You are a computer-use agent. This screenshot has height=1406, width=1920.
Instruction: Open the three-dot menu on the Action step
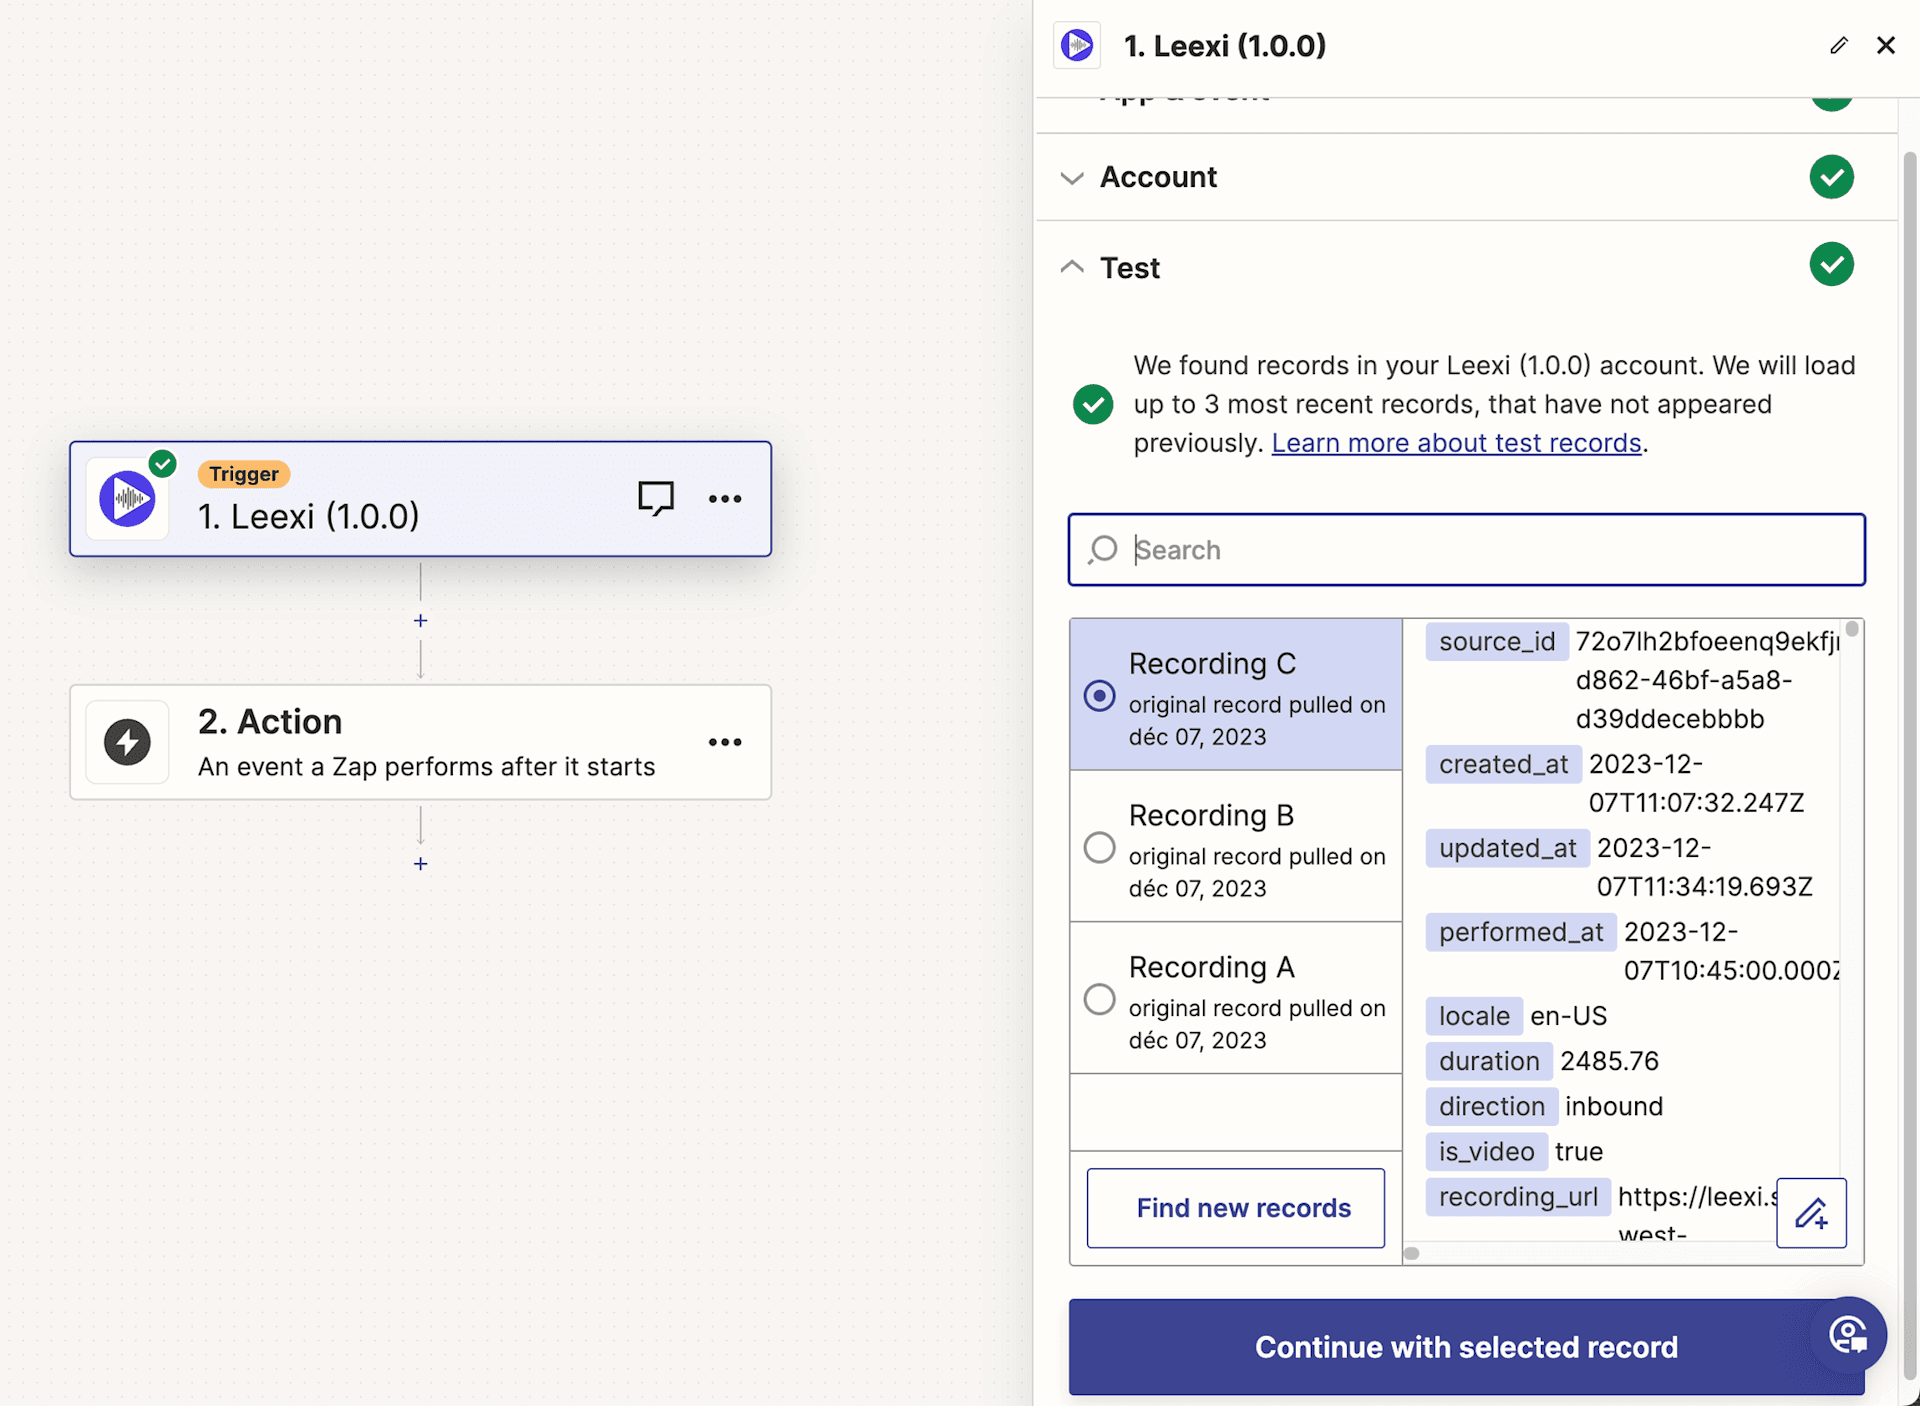pyautogui.click(x=724, y=742)
